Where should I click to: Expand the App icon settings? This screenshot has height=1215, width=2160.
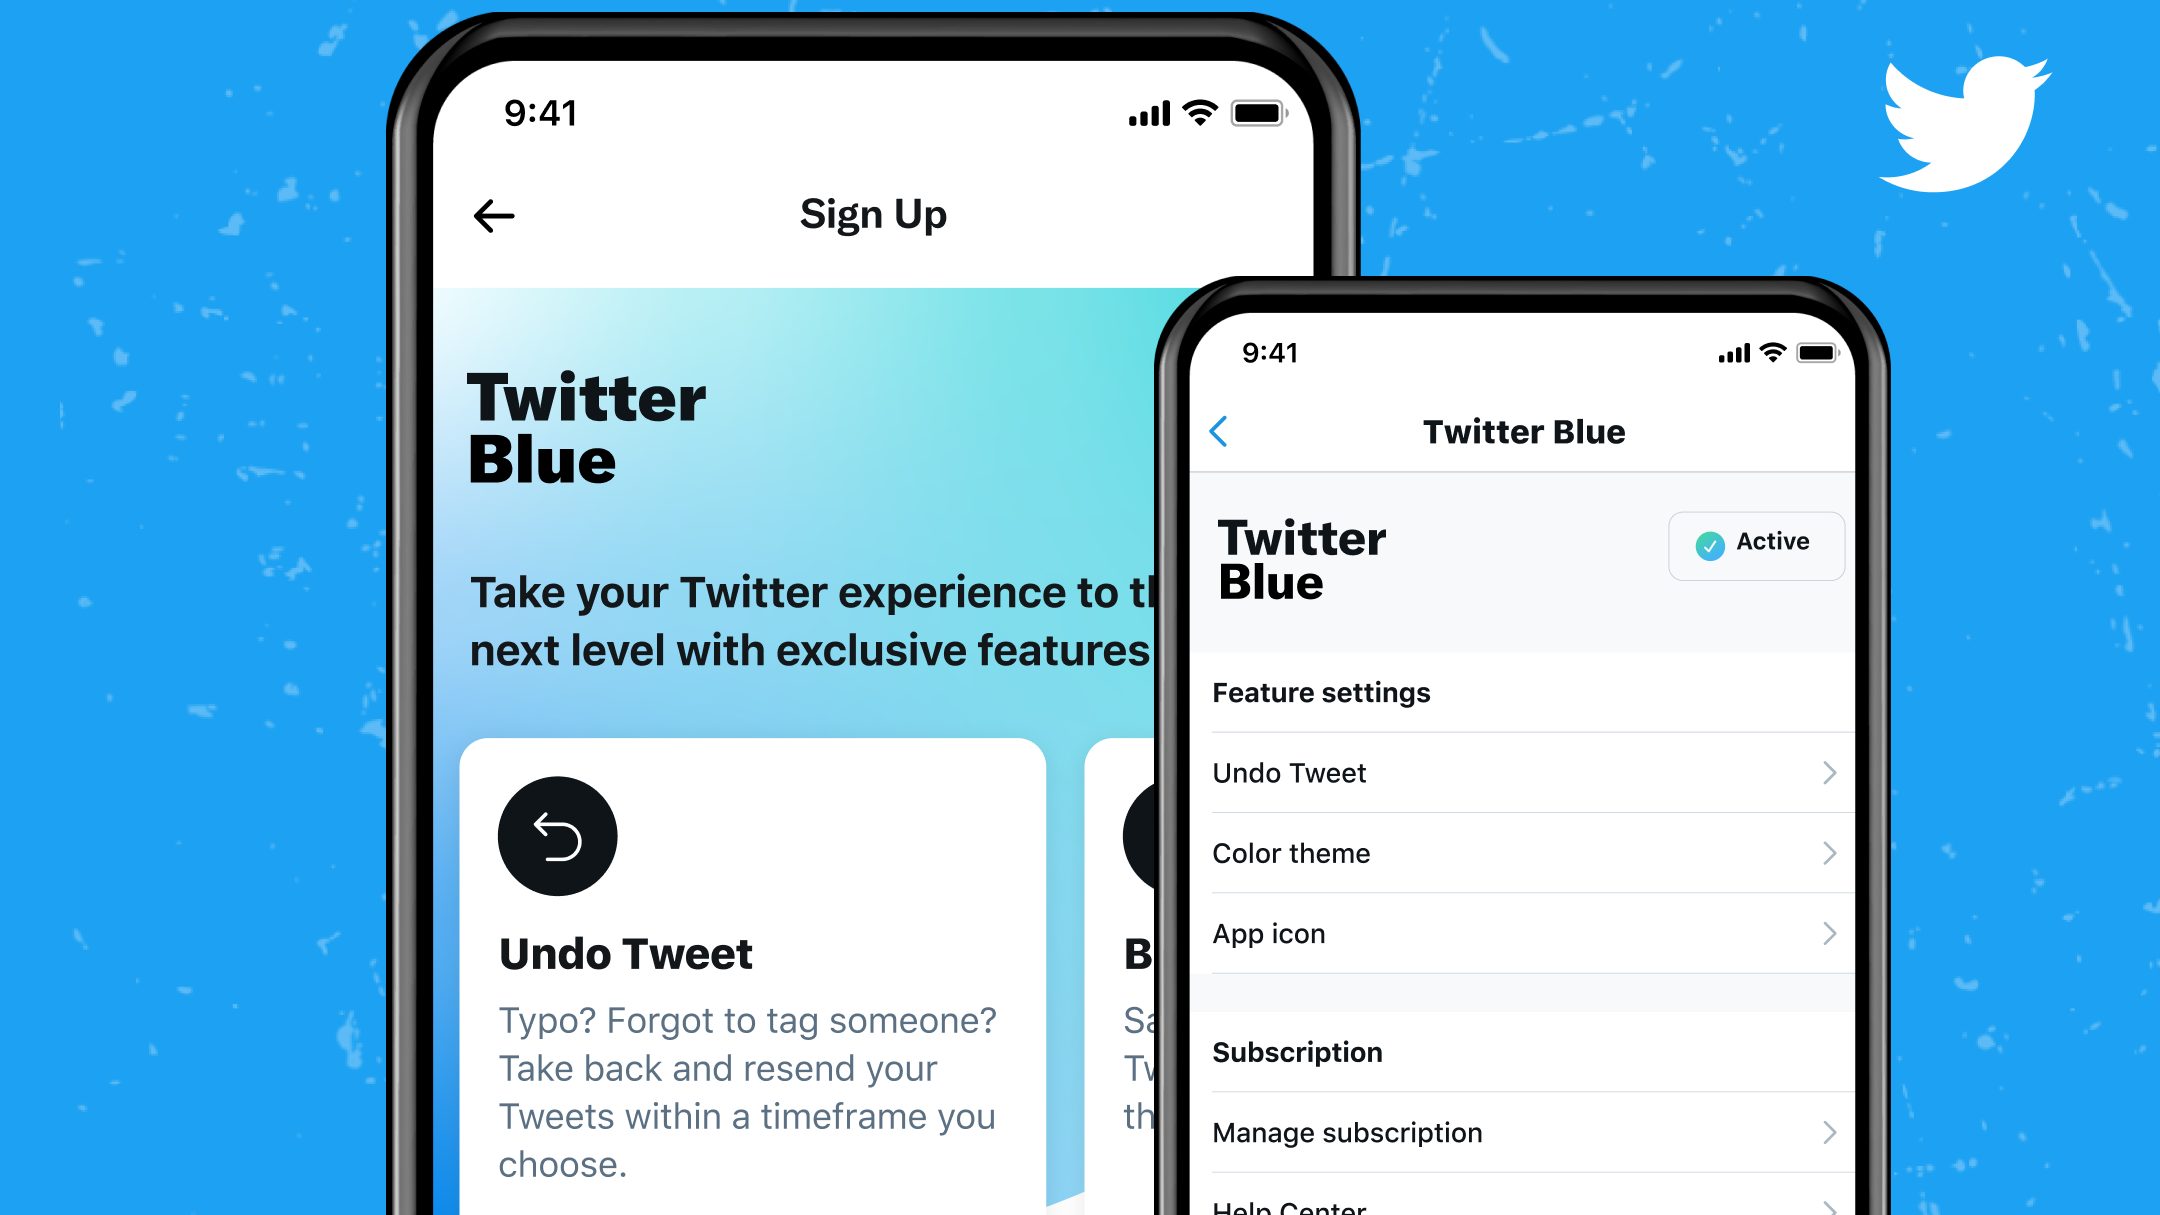coord(1527,933)
